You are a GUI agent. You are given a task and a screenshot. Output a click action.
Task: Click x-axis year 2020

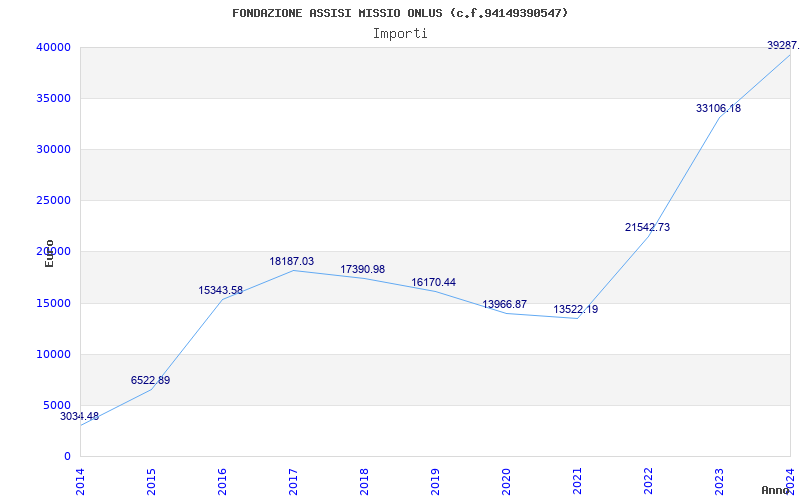(506, 482)
